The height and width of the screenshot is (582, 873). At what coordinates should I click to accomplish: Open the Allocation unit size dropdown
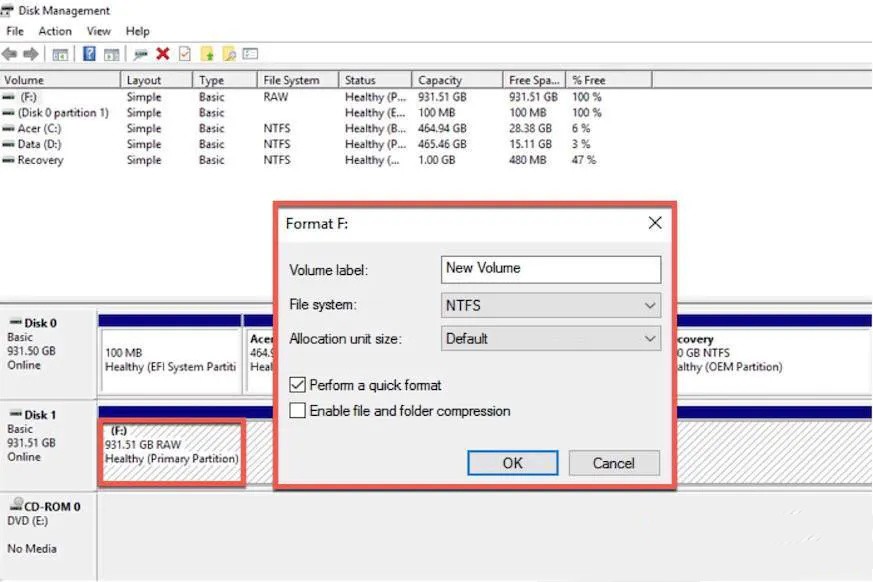click(x=551, y=339)
